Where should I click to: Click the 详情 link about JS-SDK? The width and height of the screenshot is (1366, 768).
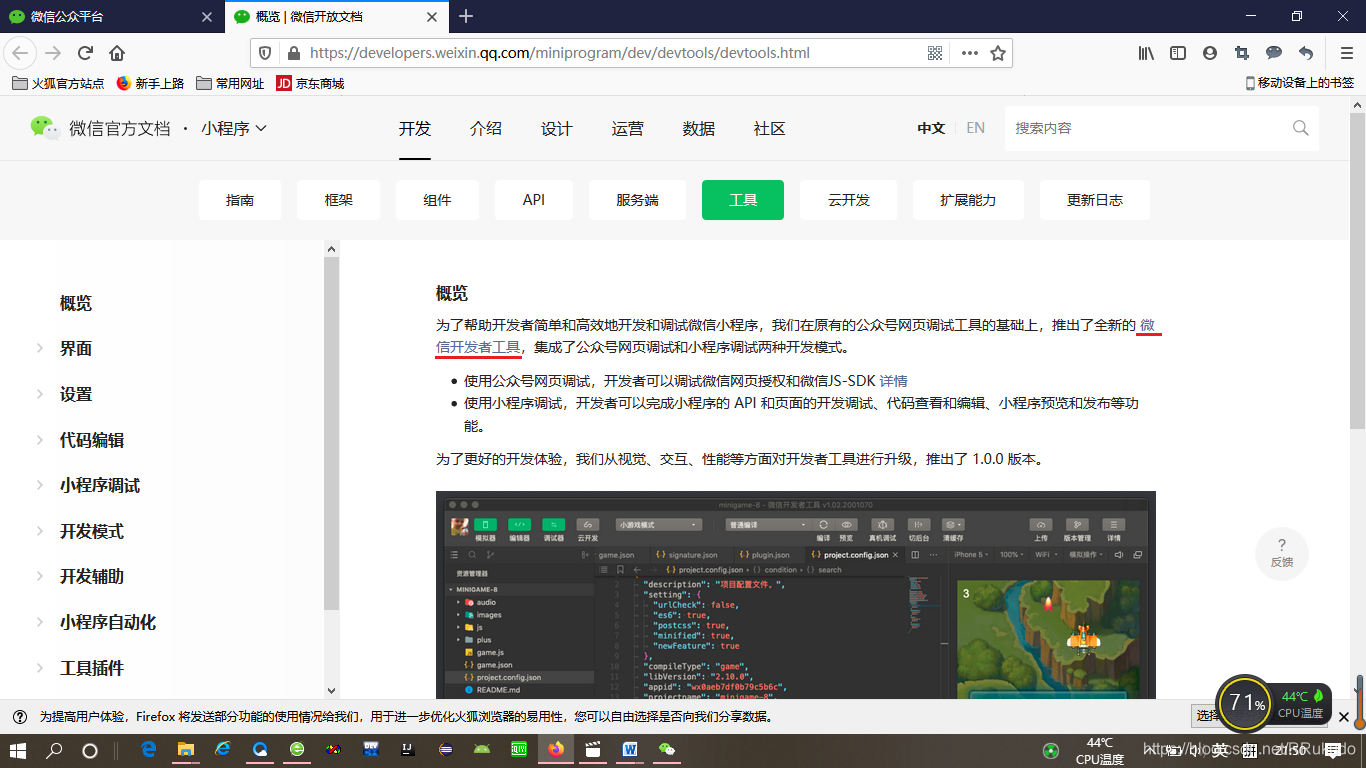pos(893,382)
